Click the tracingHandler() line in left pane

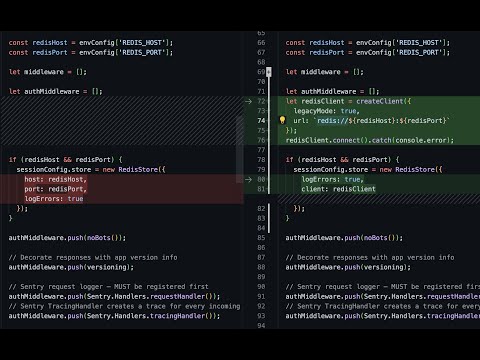pyautogui.click(x=114, y=316)
